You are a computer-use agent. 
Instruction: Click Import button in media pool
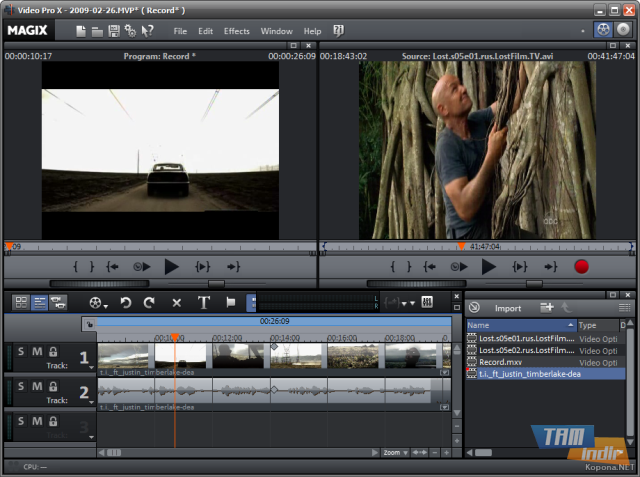pos(508,308)
